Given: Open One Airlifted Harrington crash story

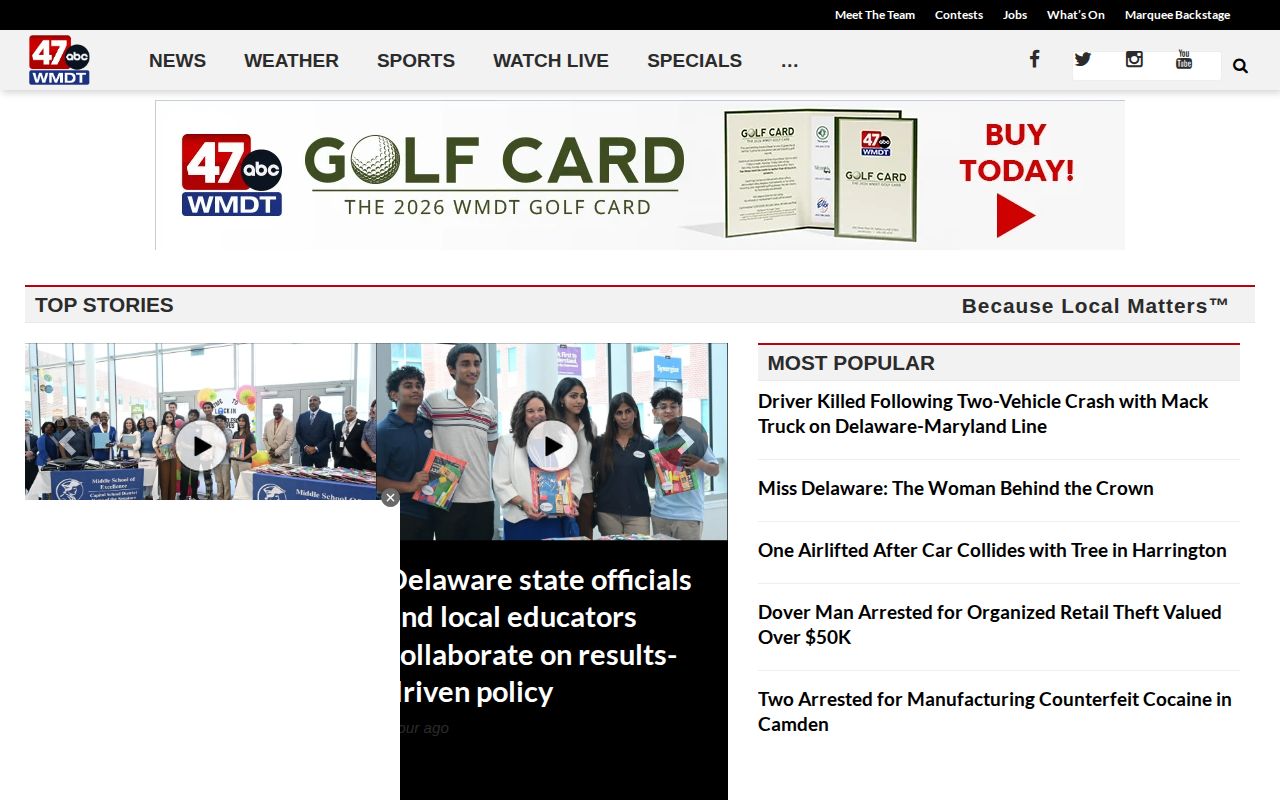Looking at the screenshot, I should [992, 550].
